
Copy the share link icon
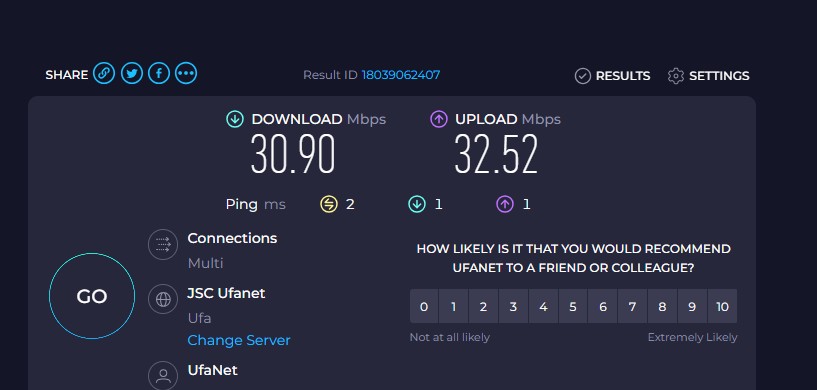[104, 74]
